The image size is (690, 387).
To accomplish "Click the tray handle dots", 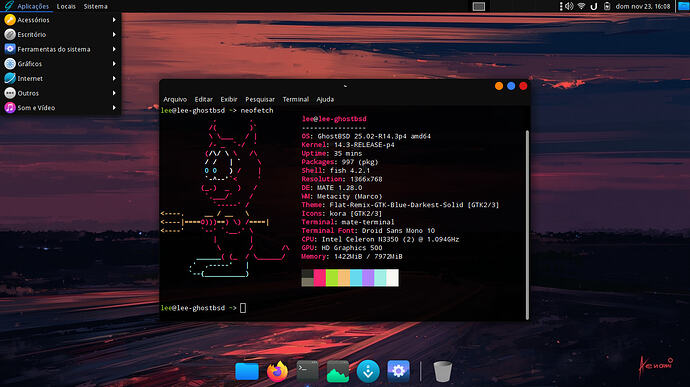I will click(x=561, y=6).
